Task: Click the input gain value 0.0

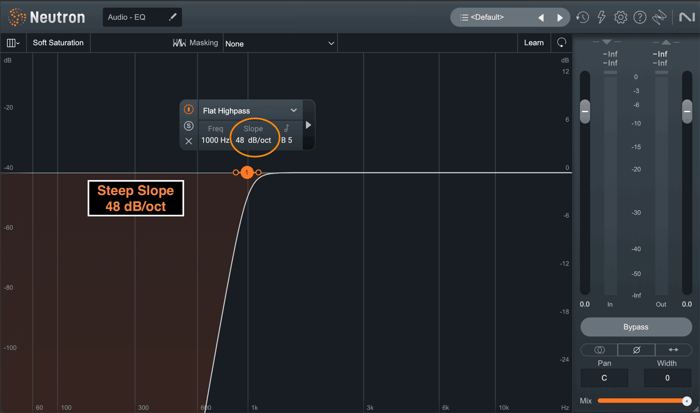Action: click(585, 304)
